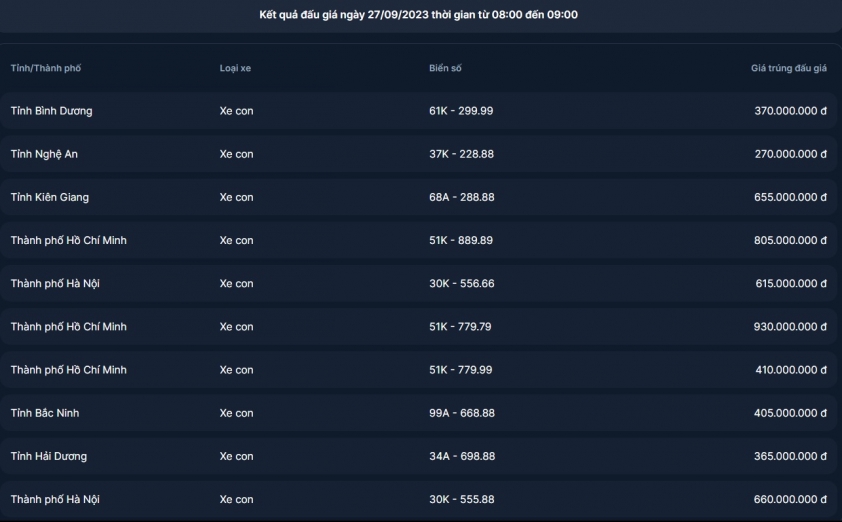Click the 930.000.000 đ price

point(790,327)
